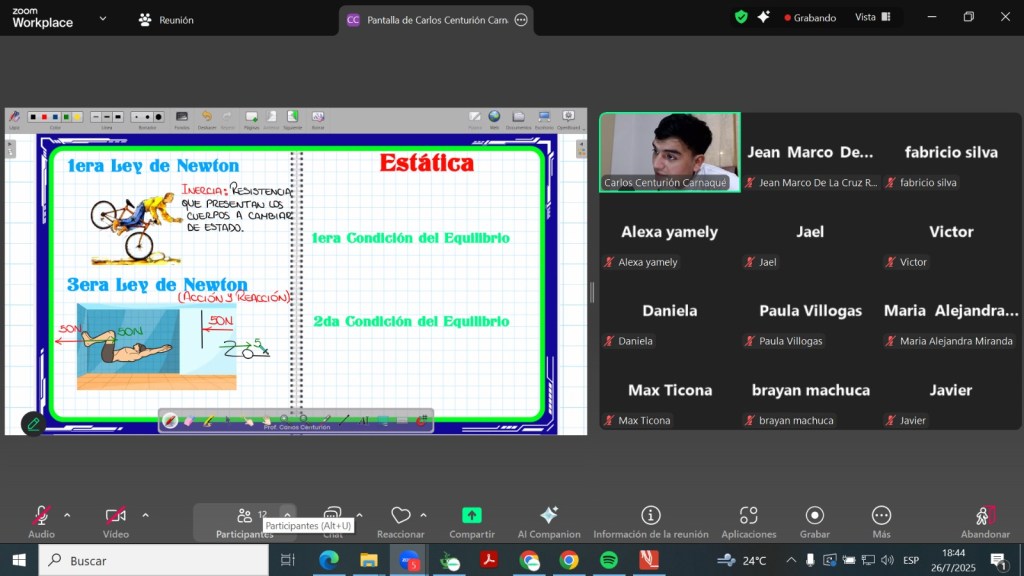
Task: Leave the meeting via Abandonar
Action: [984, 516]
